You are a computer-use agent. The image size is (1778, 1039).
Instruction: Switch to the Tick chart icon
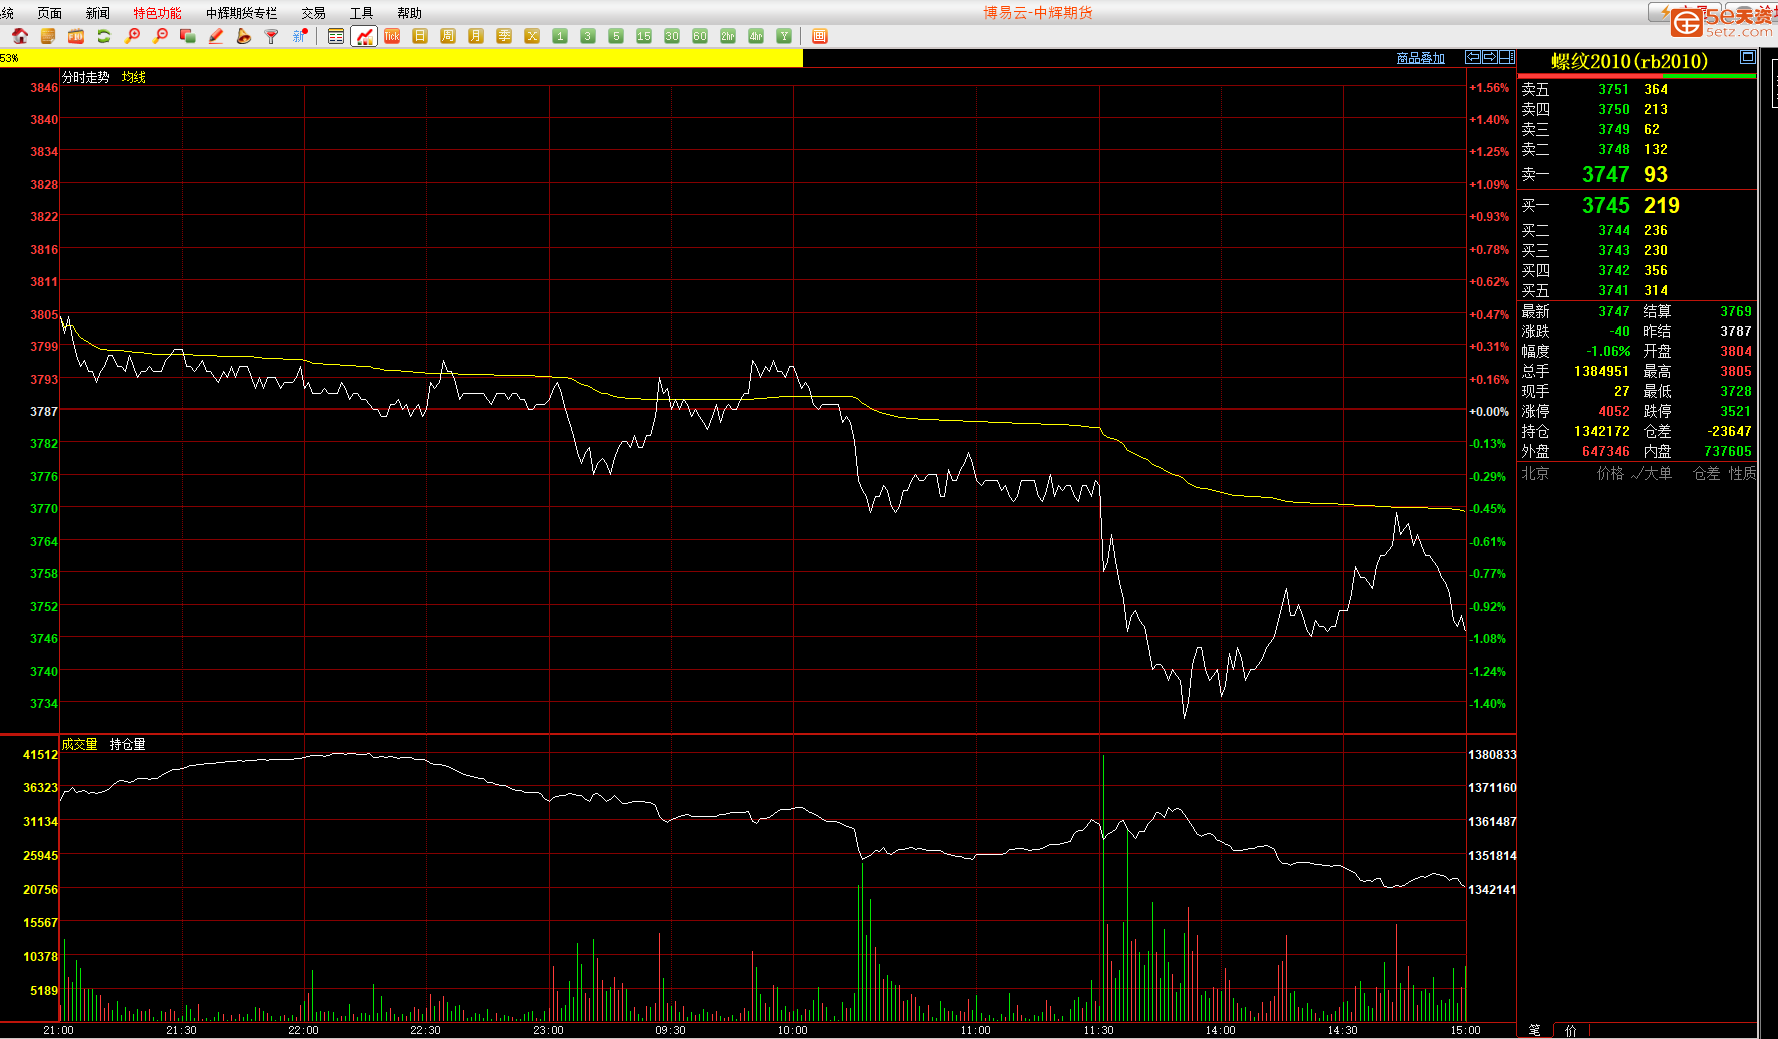click(x=392, y=36)
